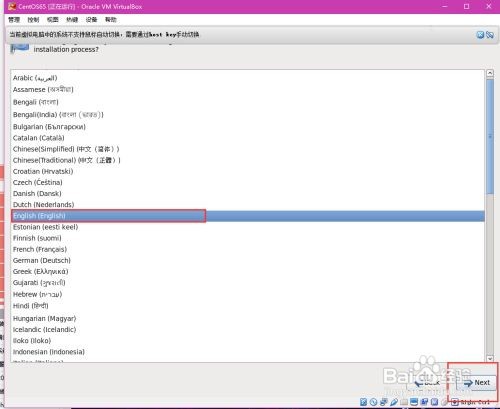Select Danish (Dansk) language
Image resolution: width=500 pixels, height=409 pixels.
[x=247, y=193]
